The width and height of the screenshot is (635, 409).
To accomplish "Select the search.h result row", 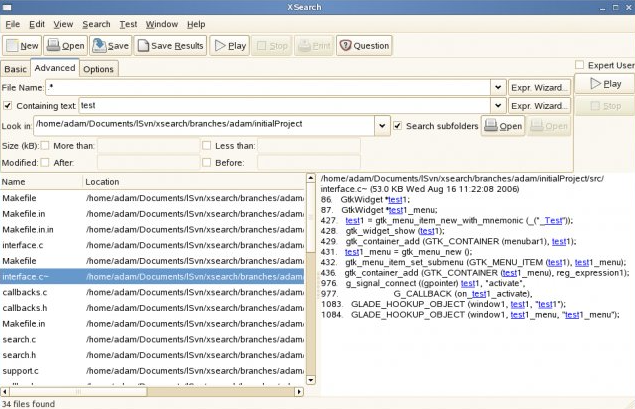I will [152, 355].
